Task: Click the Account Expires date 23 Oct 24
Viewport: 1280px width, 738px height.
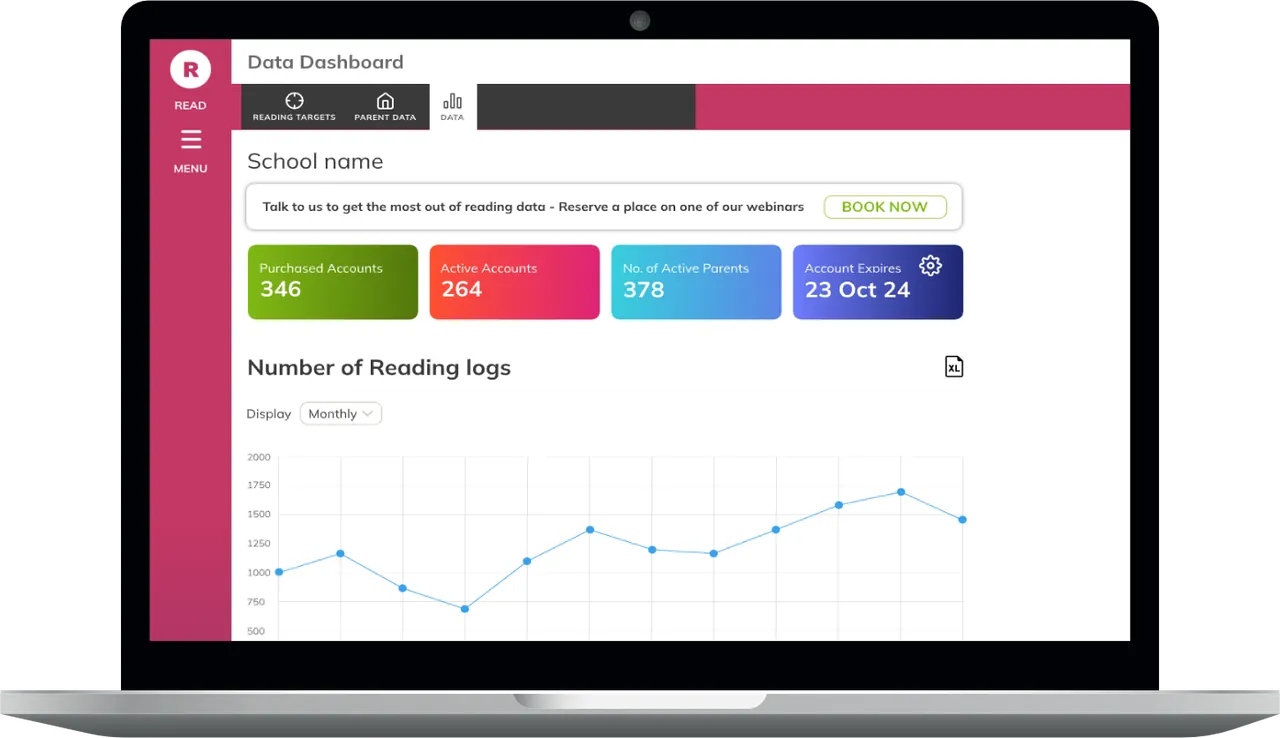Action: [x=858, y=290]
